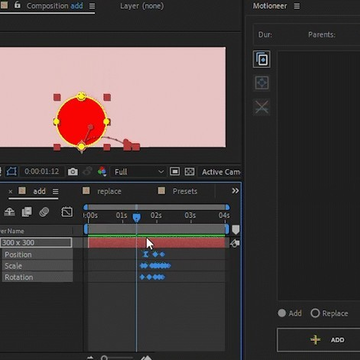Select the Rotation property

19,277
